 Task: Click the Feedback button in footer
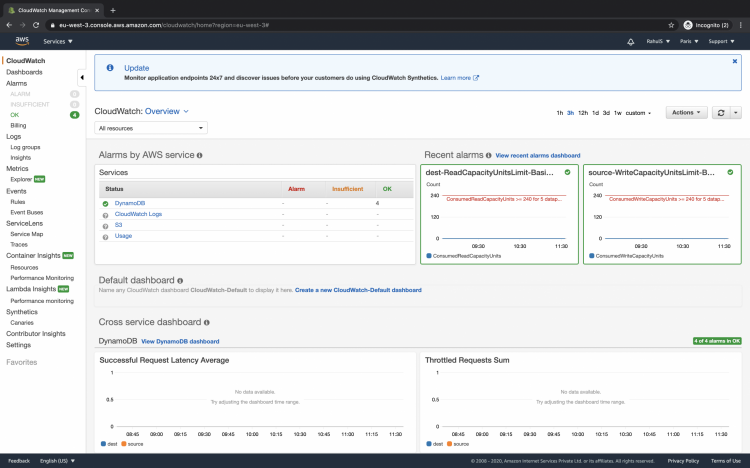point(19,461)
